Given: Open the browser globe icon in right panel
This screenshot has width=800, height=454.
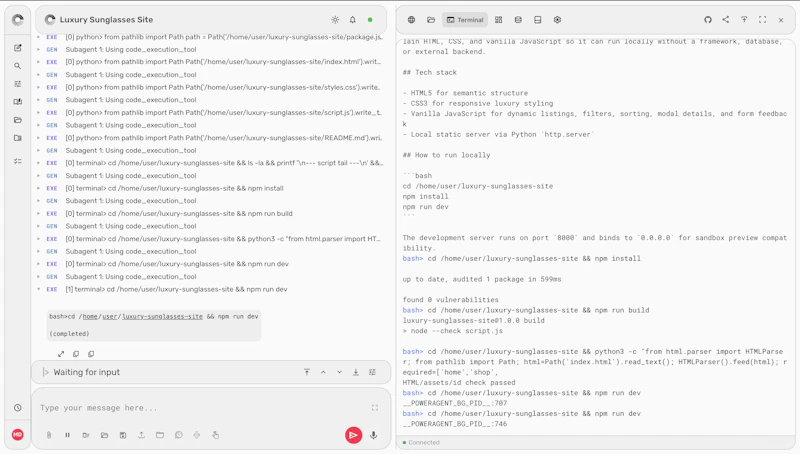Looking at the screenshot, I should pos(411,20).
